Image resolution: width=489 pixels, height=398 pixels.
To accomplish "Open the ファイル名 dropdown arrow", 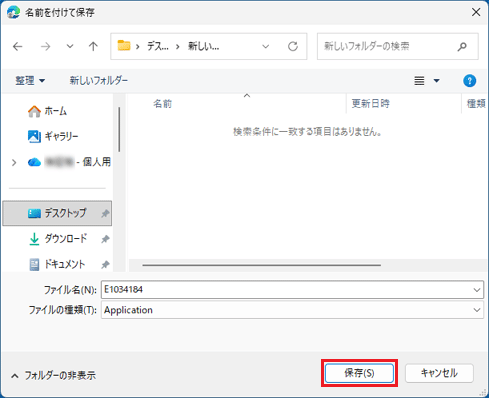I will (x=477, y=290).
